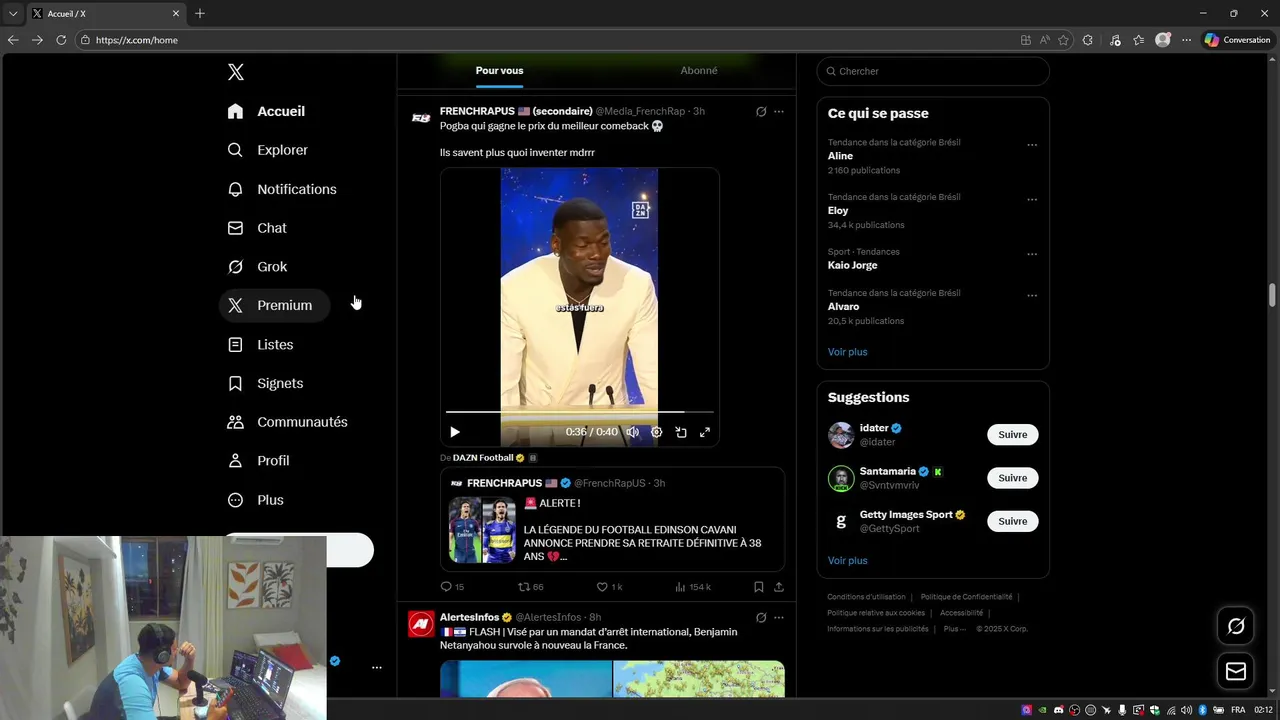
Task: Open Grok action on AlertesInfos post
Action: pos(761,617)
